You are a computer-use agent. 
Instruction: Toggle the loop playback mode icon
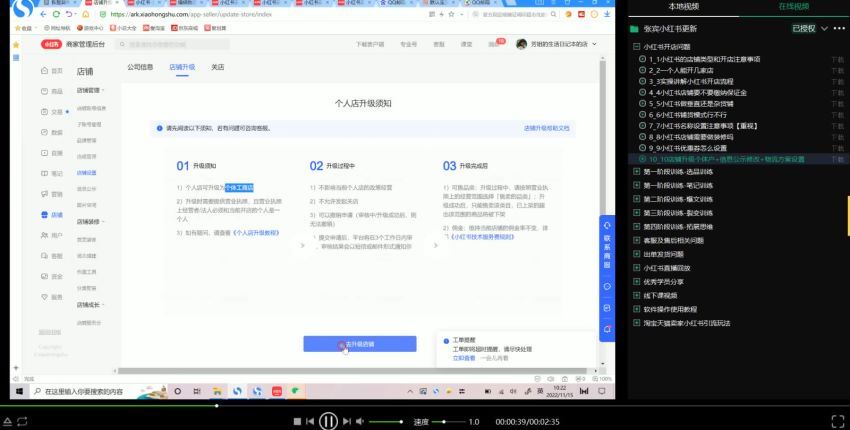pos(23,421)
